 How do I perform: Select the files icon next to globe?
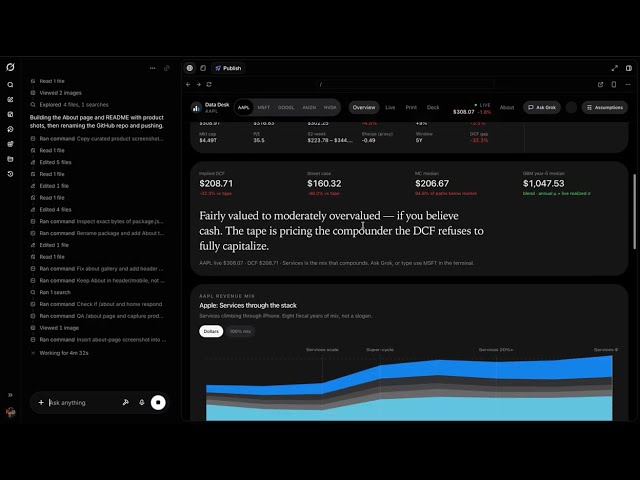tap(203, 68)
